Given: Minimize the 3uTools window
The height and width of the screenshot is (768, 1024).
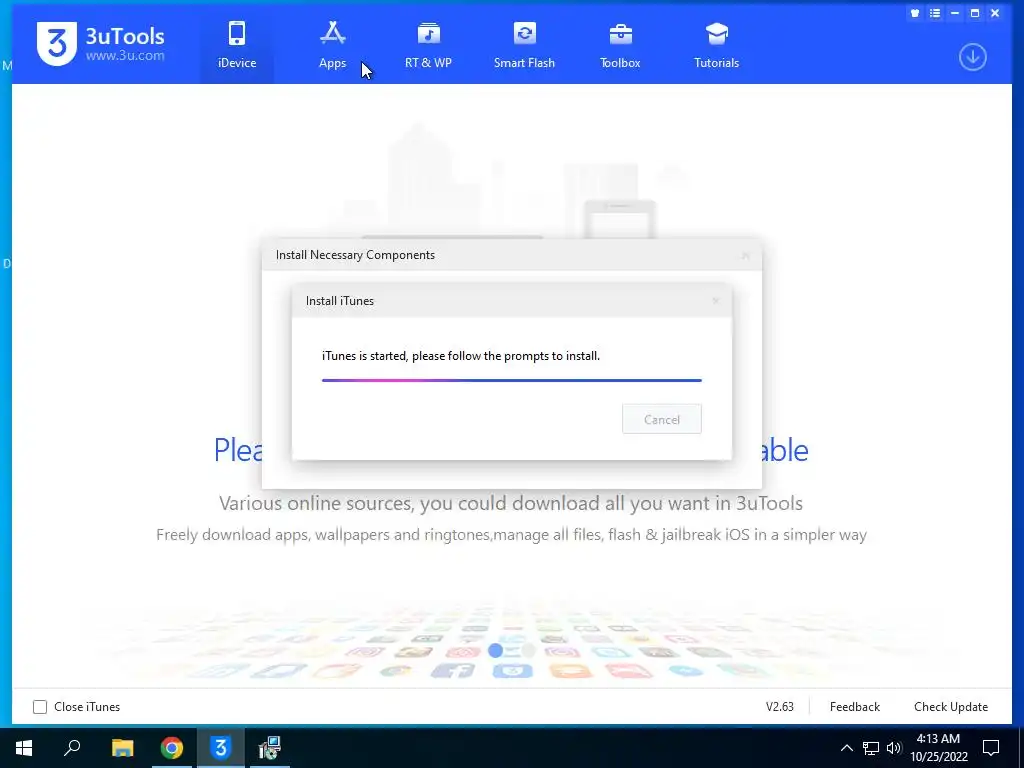Looking at the screenshot, I should pyautogui.click(x=955, y=13).
